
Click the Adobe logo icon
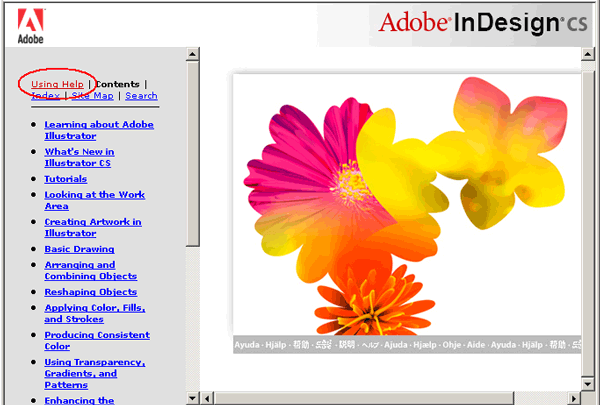[x=31, y=26]
